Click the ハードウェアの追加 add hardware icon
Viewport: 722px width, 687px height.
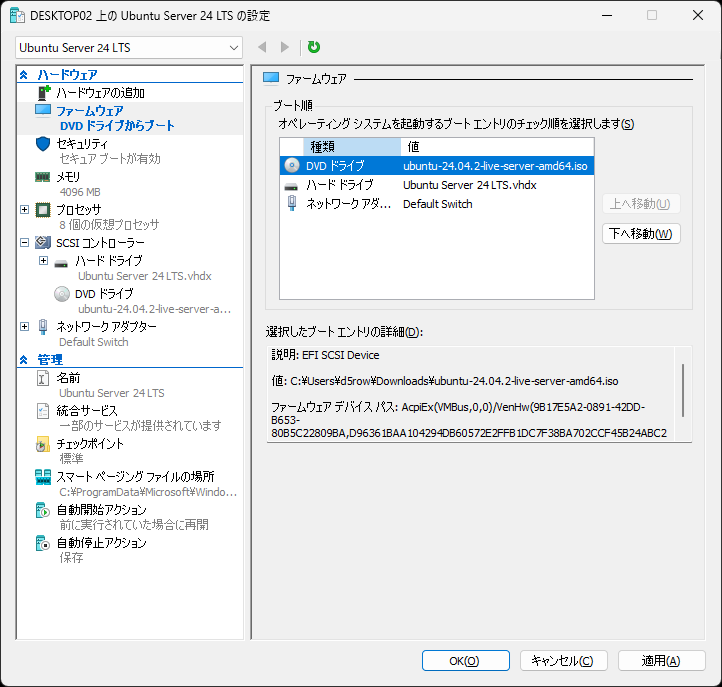point(43,93)
